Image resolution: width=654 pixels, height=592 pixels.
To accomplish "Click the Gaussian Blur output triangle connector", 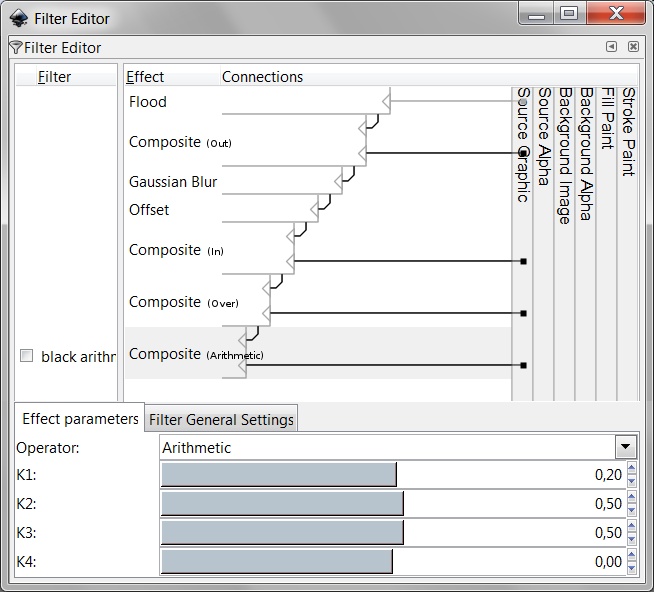I will click(x=337, y=180).
